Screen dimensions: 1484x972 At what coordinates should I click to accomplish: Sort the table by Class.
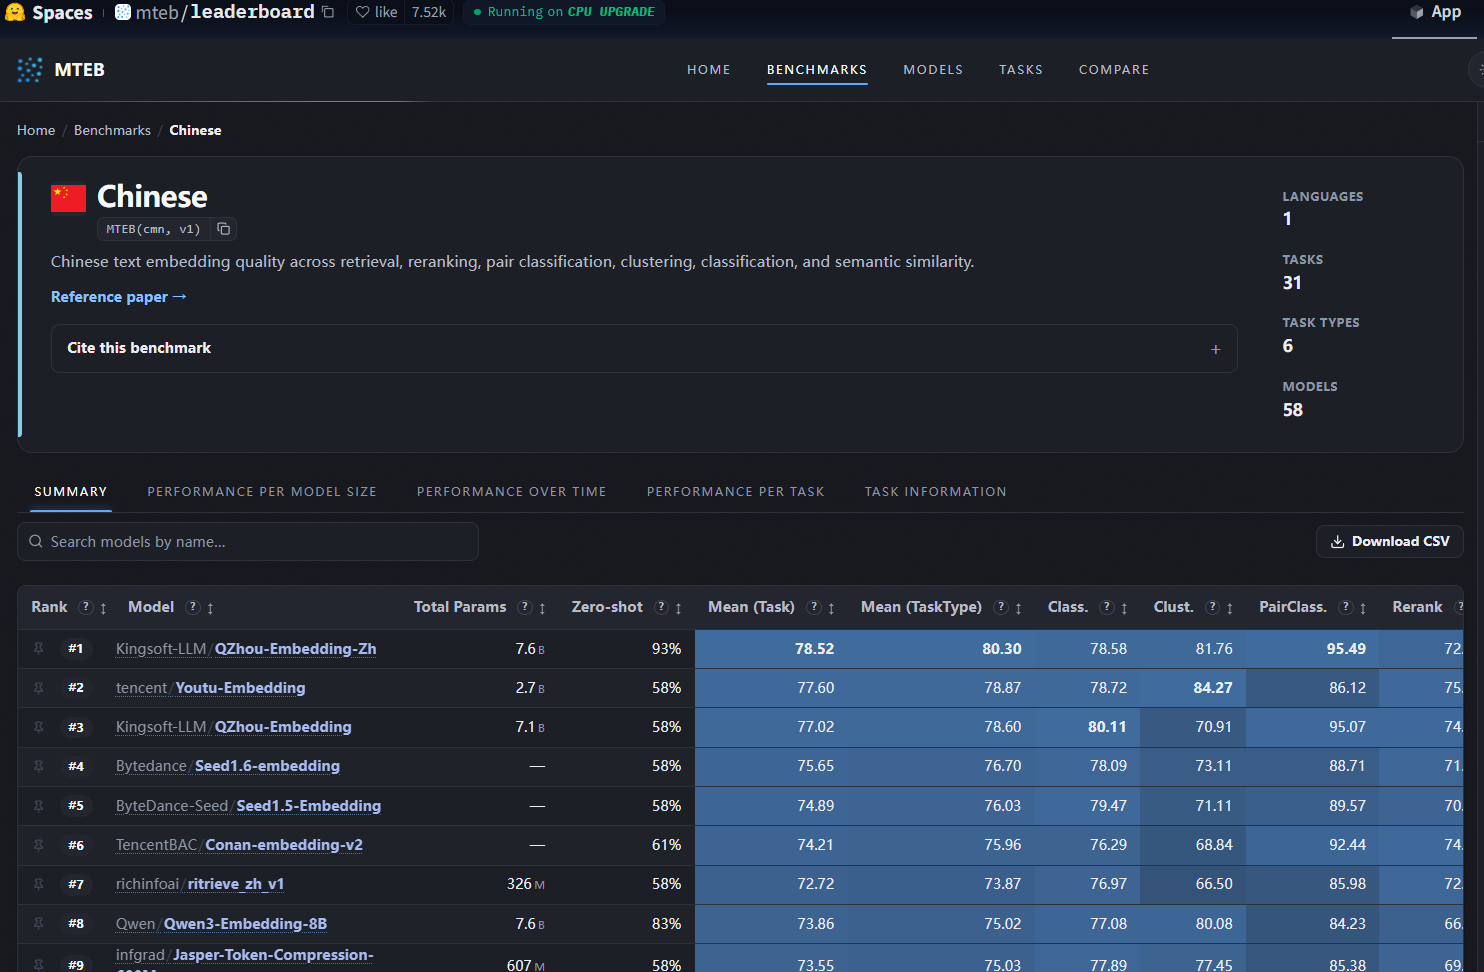pos(1124,608)
